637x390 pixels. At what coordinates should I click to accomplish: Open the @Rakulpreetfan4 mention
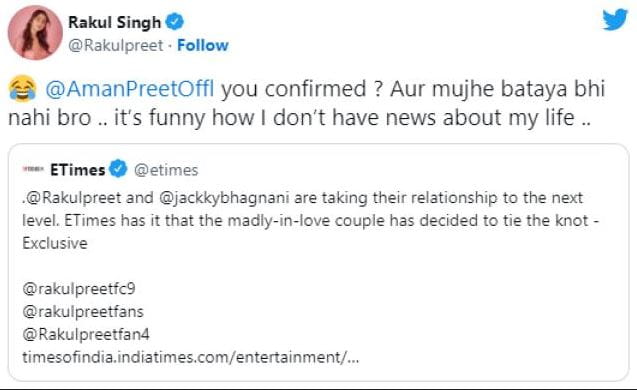click(86, 334)
